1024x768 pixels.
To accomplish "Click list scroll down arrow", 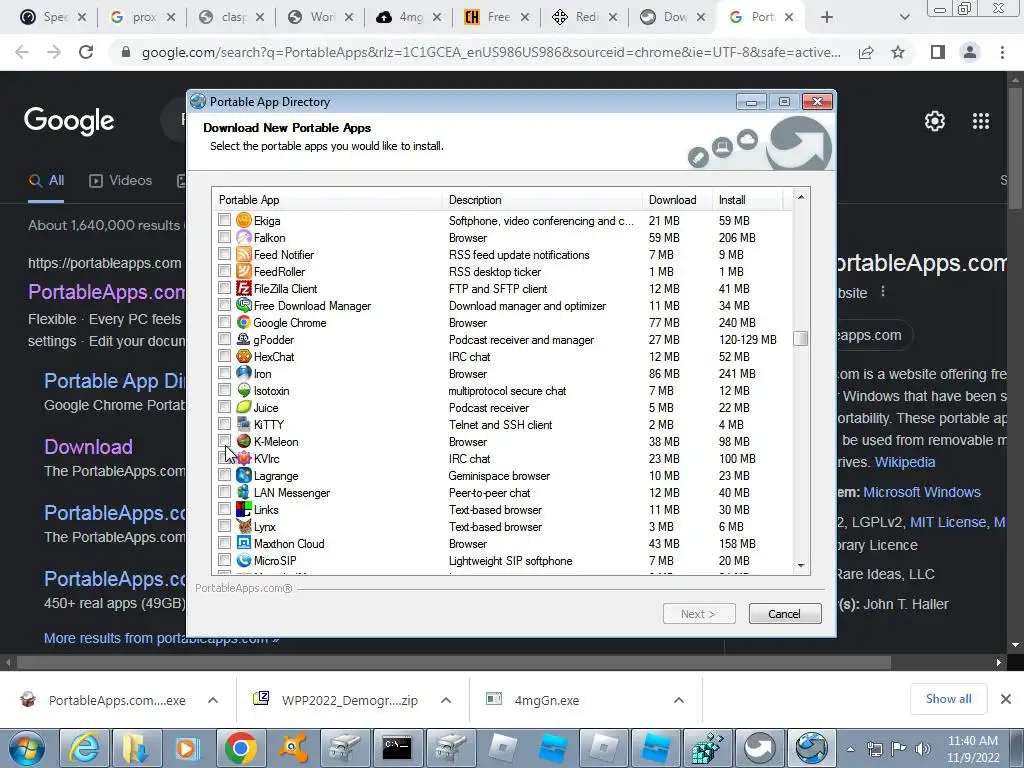I will [801, 566].
